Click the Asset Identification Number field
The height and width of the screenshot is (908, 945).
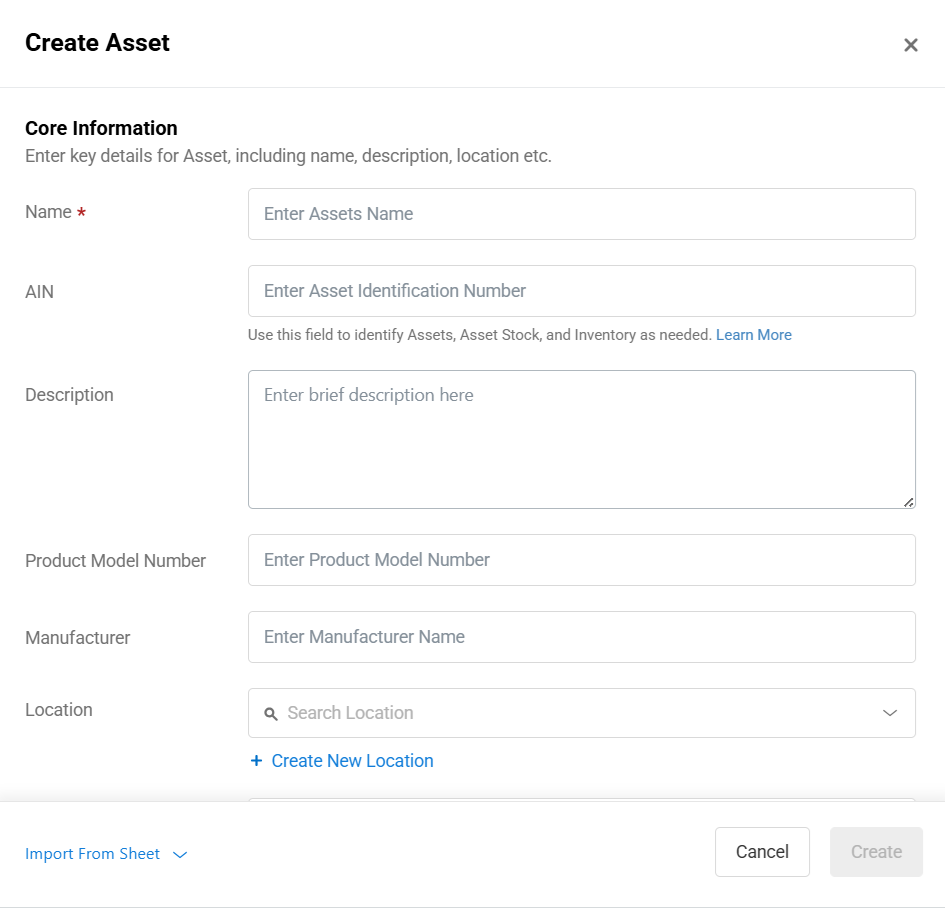[x=582, y=291]
